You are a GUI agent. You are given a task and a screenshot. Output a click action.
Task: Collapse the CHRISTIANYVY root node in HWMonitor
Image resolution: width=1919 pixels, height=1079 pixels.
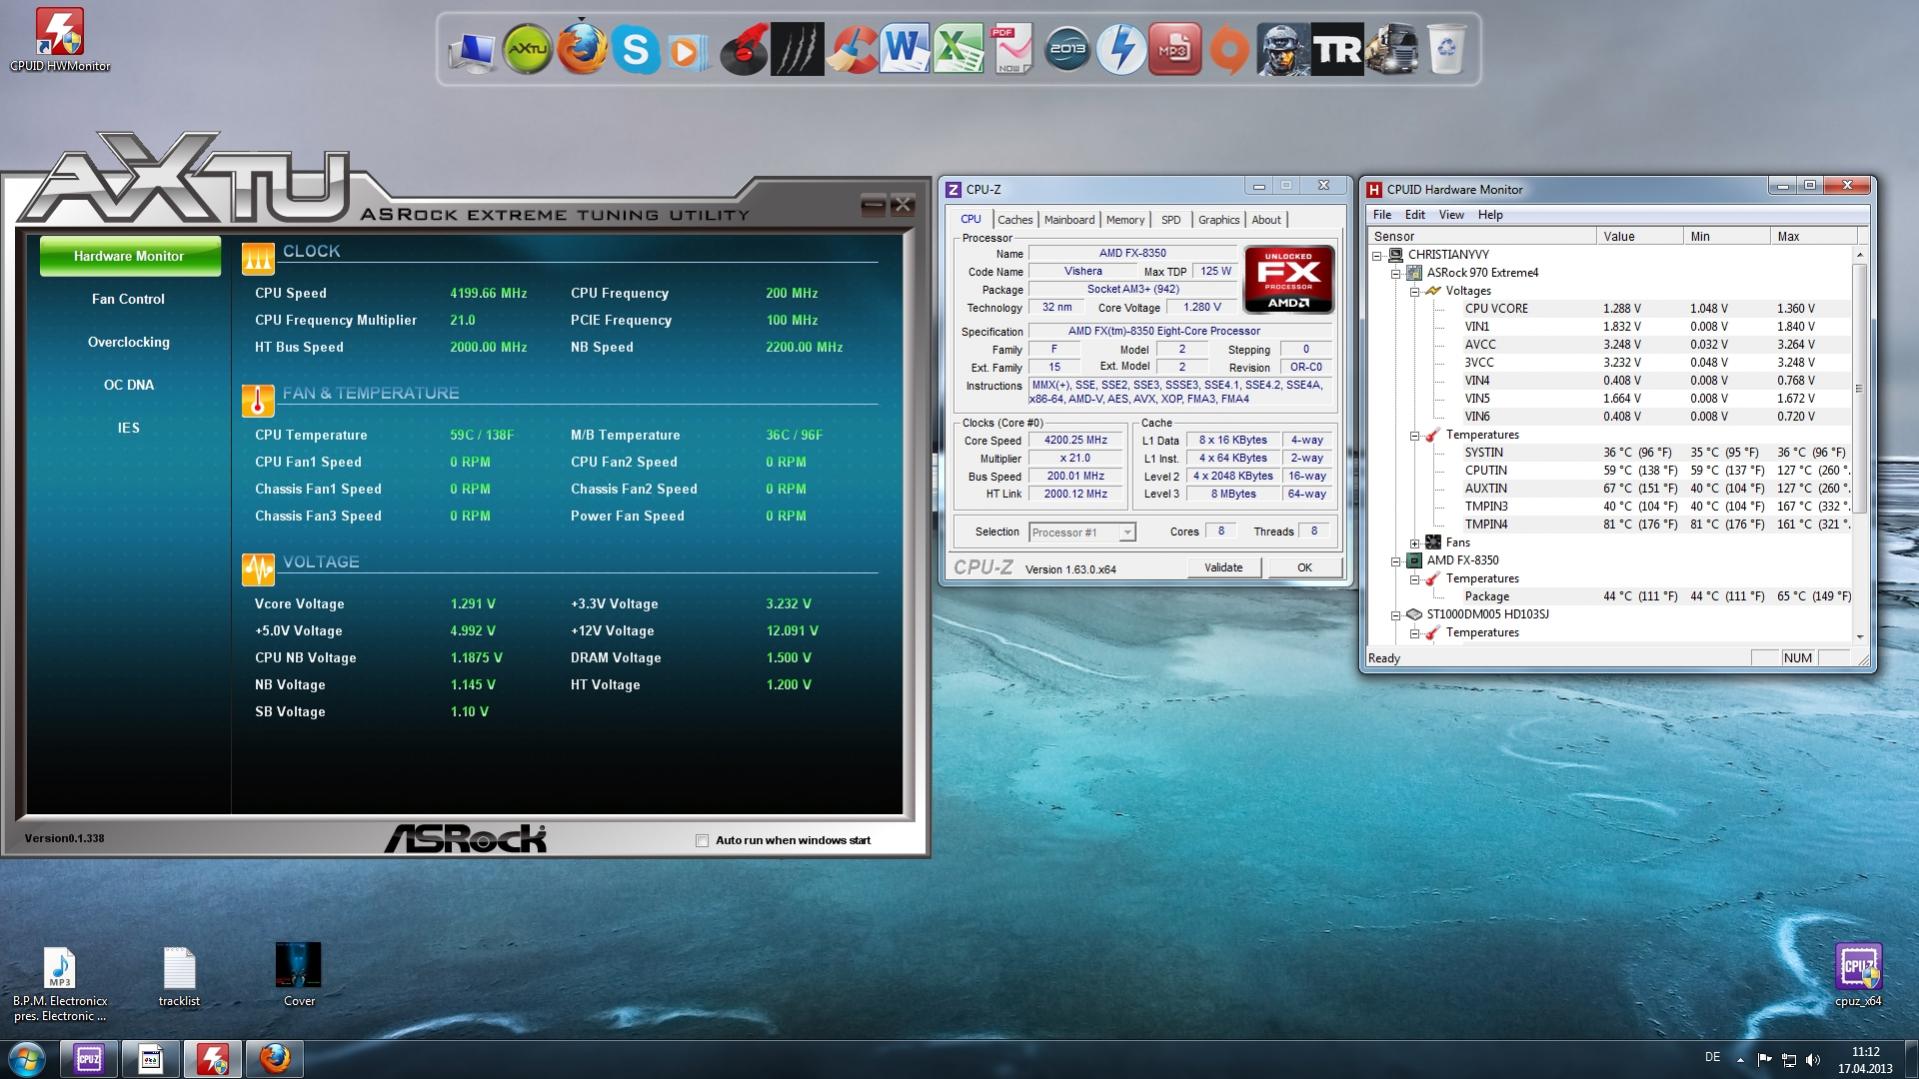(x=1378, y=255)
